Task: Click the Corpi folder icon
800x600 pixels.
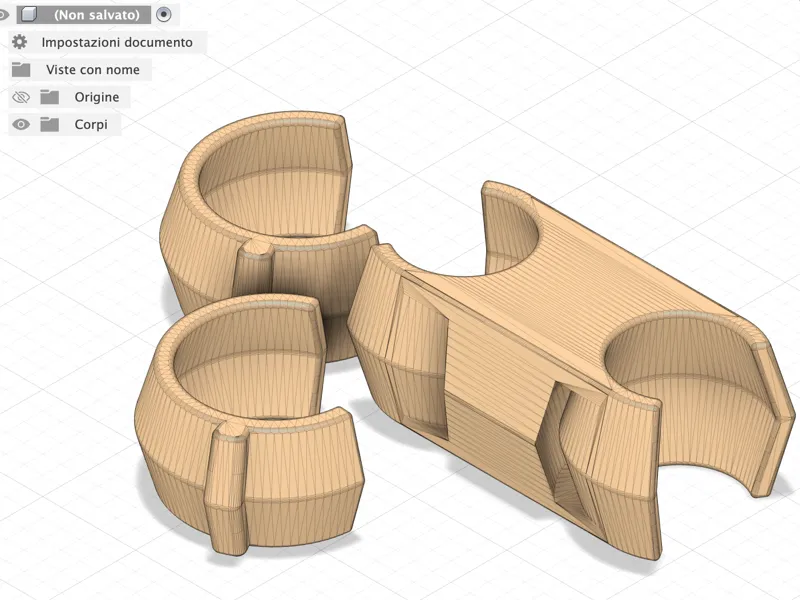Action: 49,124
